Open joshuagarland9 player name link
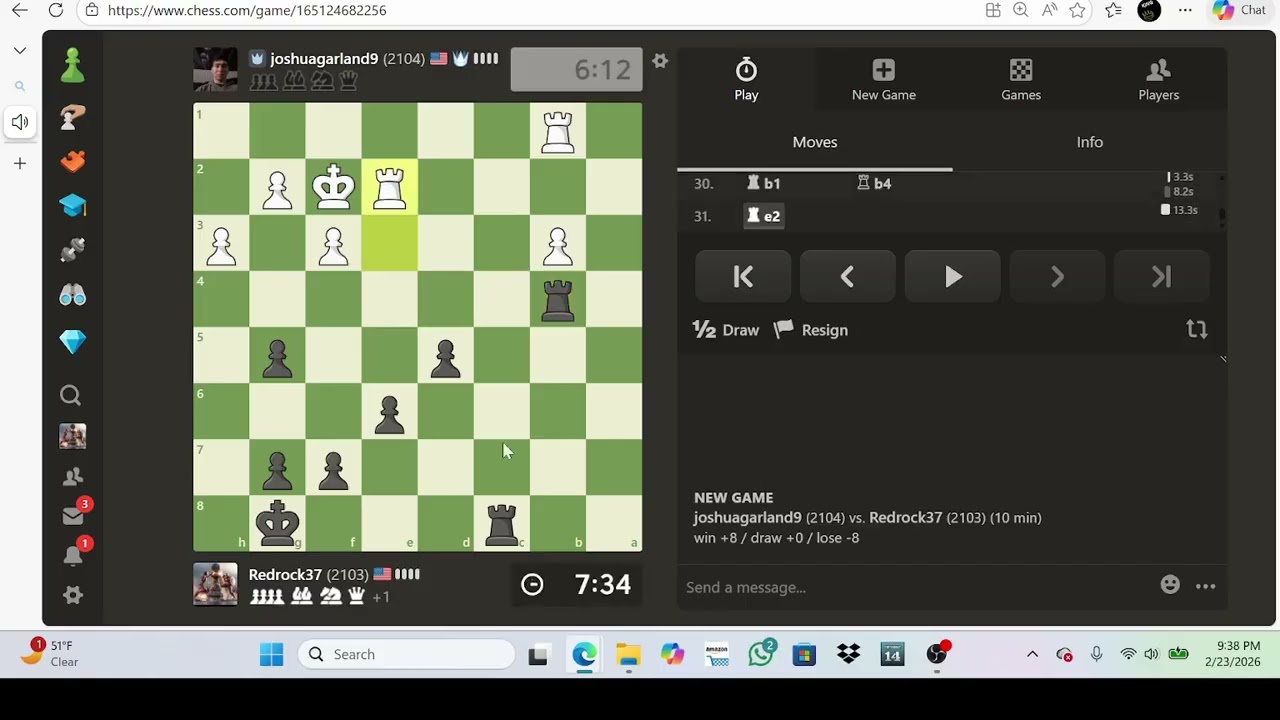Image resolution: width=1280 pixels, height=720 pixels. [324, 59]
